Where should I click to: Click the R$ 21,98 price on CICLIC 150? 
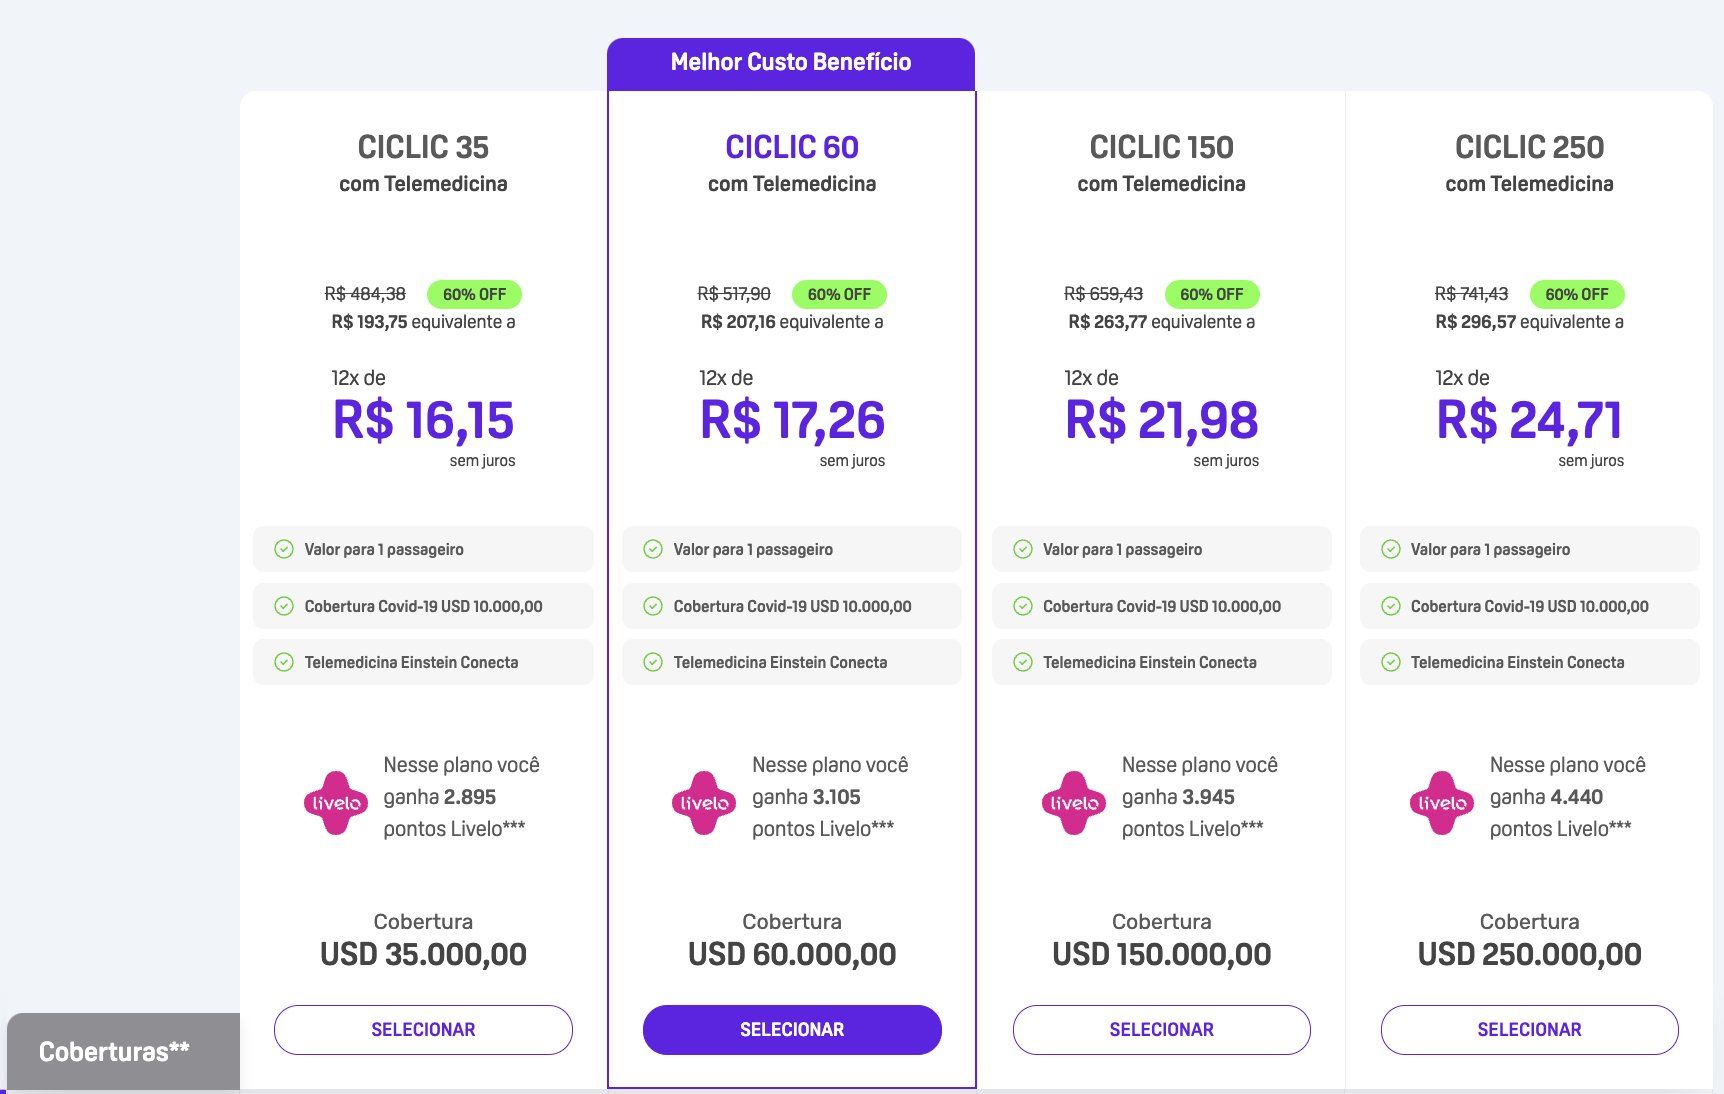coord(1162,420)
